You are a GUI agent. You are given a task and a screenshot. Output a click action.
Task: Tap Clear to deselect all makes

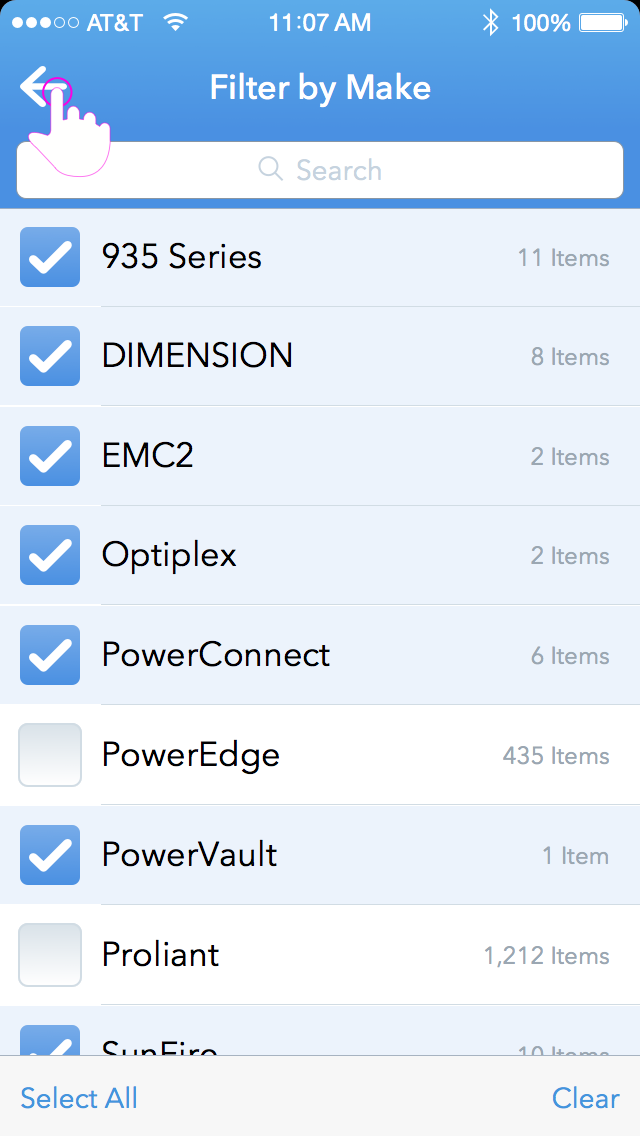(585, 1097)
